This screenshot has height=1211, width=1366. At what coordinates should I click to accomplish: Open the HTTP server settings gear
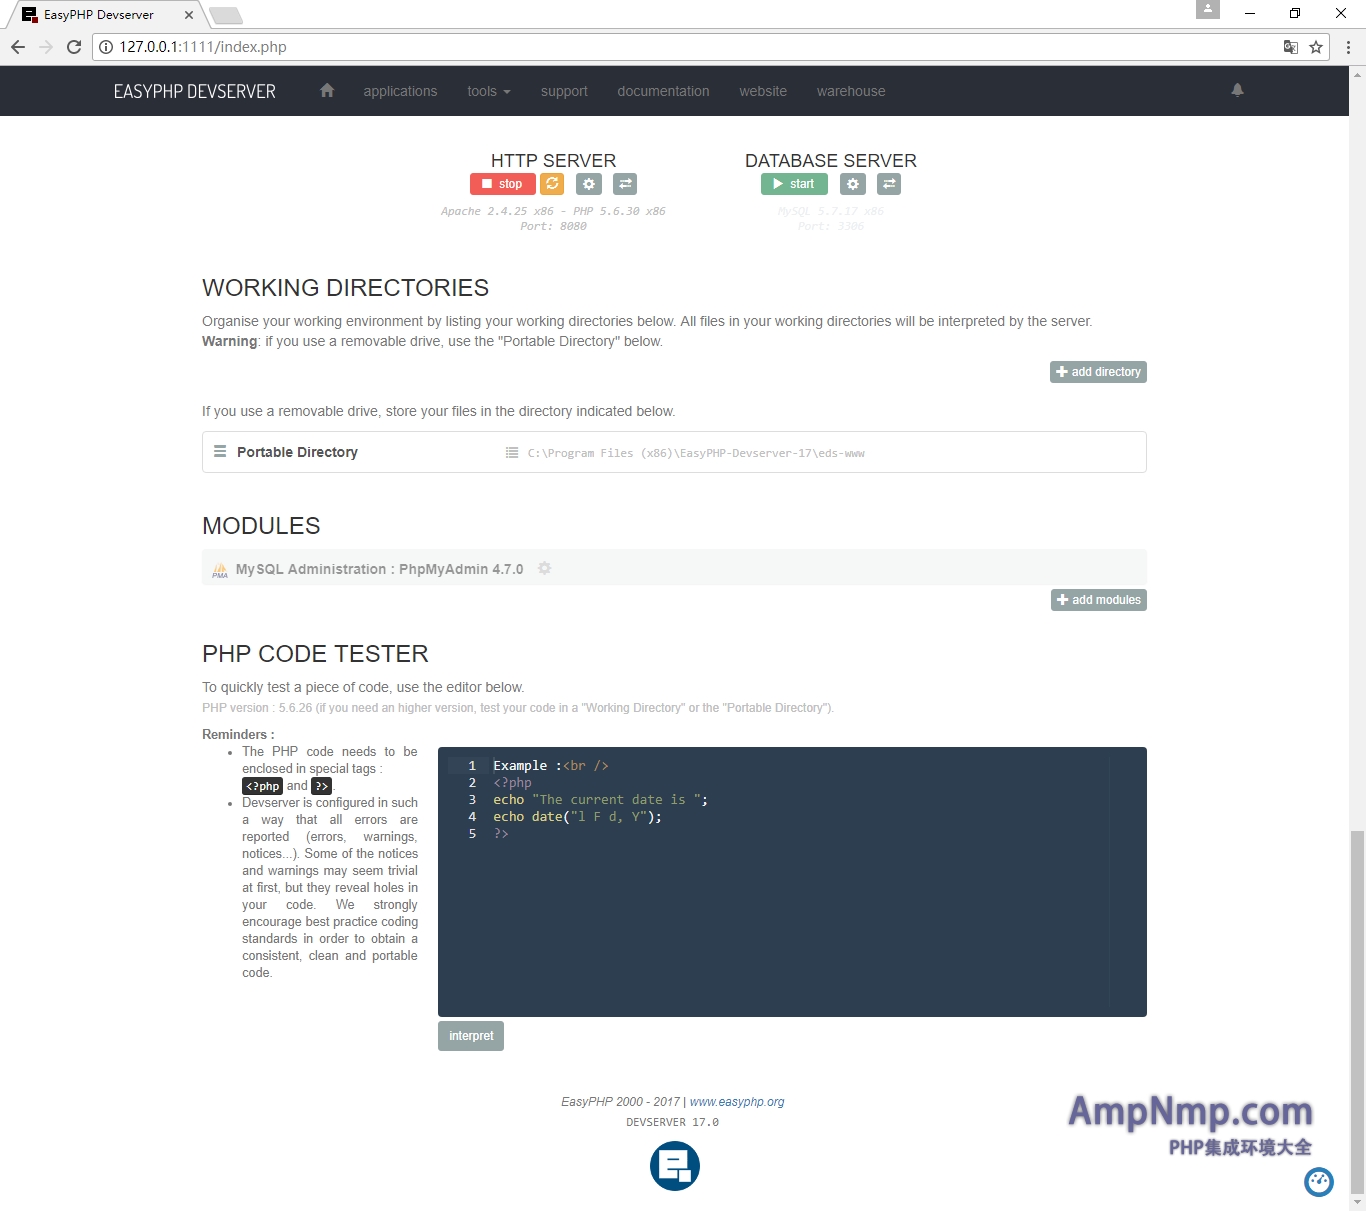pyautogui.click(x=589, y=184)
